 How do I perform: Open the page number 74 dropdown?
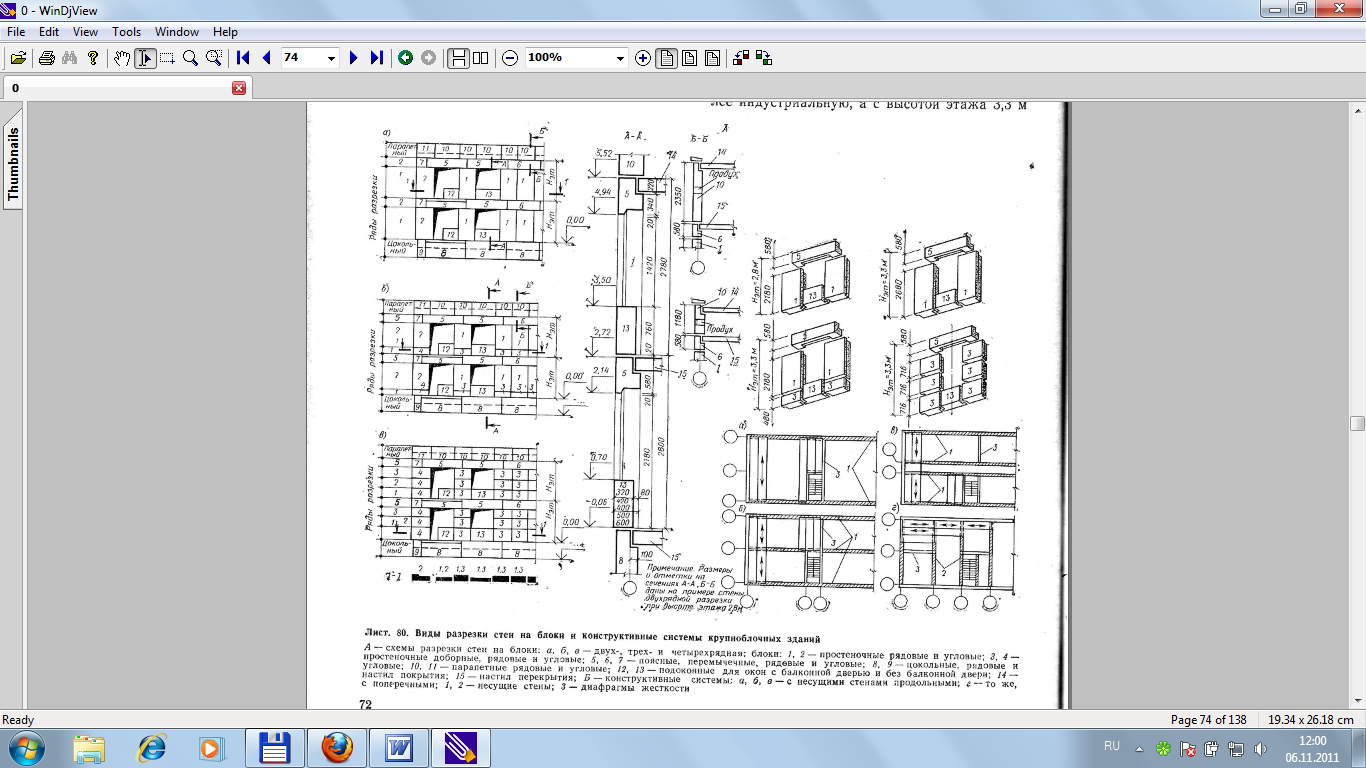click(332, 58)
